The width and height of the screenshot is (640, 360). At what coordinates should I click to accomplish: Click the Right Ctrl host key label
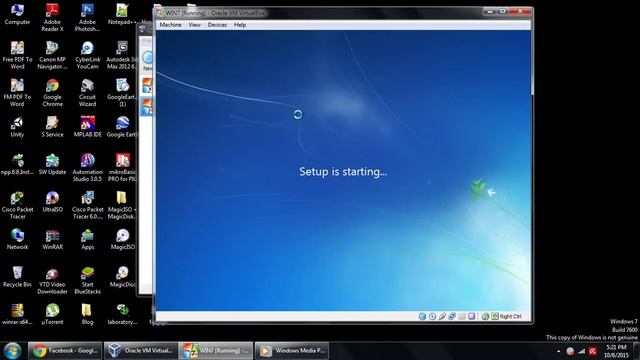click(511, 316)
